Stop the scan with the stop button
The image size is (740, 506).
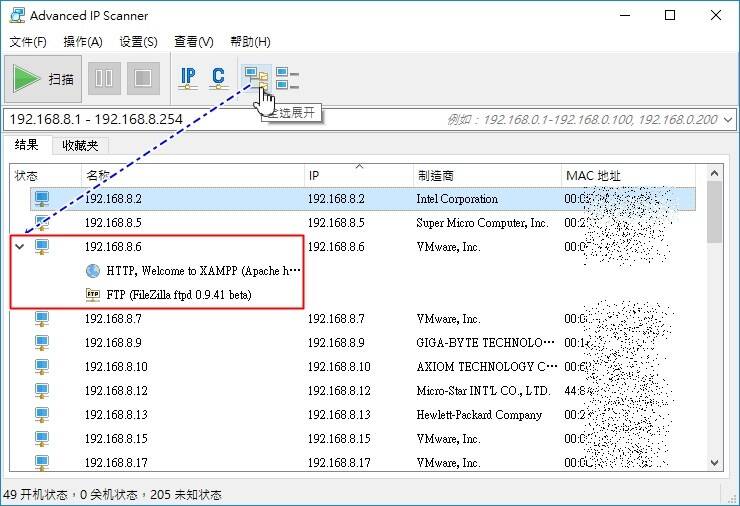[143, 78]
